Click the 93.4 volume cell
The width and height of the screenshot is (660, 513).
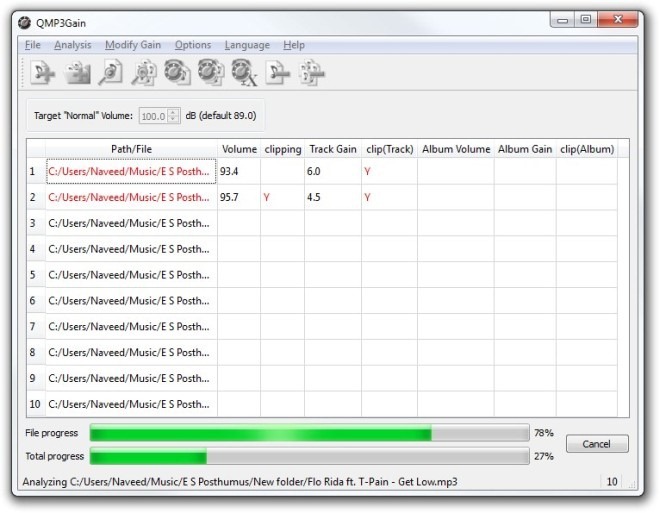click(x=239, y=171)
